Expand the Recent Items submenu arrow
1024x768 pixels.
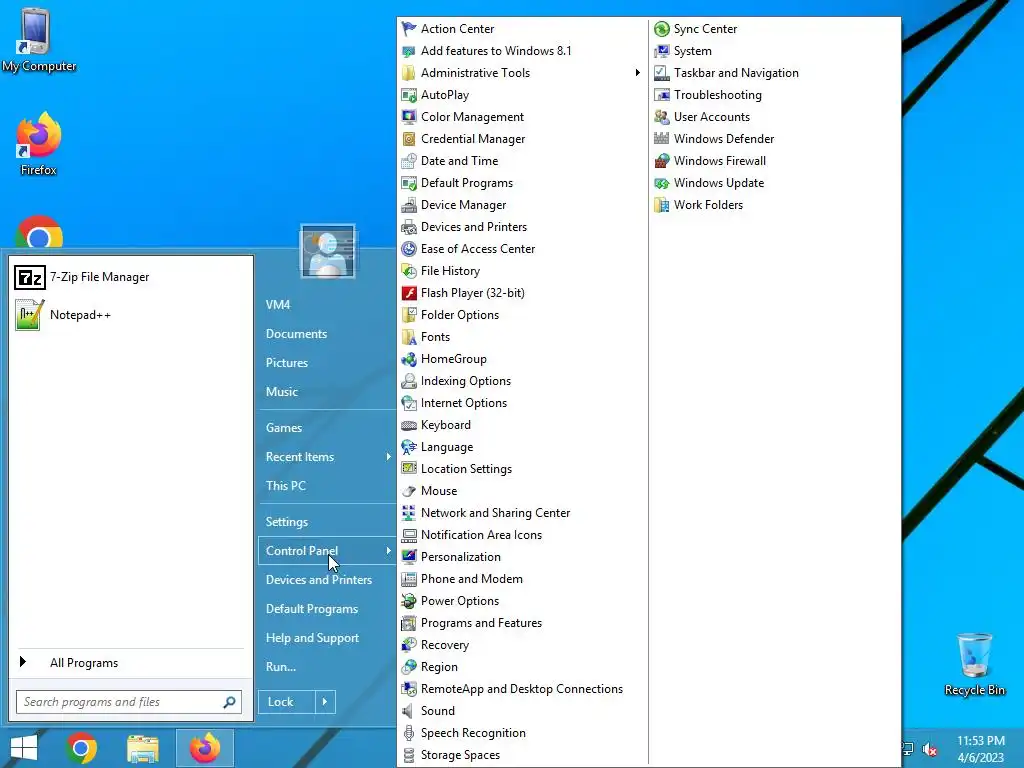coord(389,456)
